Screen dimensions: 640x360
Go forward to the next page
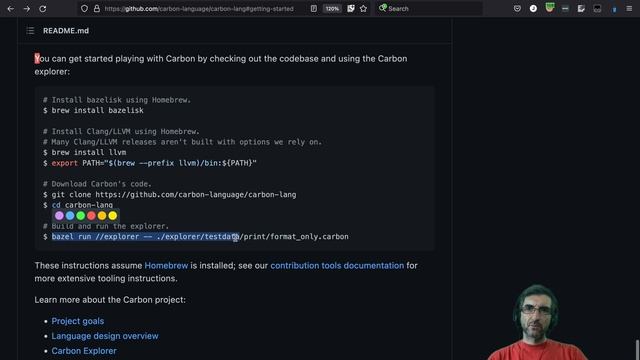tap(27, 9)
